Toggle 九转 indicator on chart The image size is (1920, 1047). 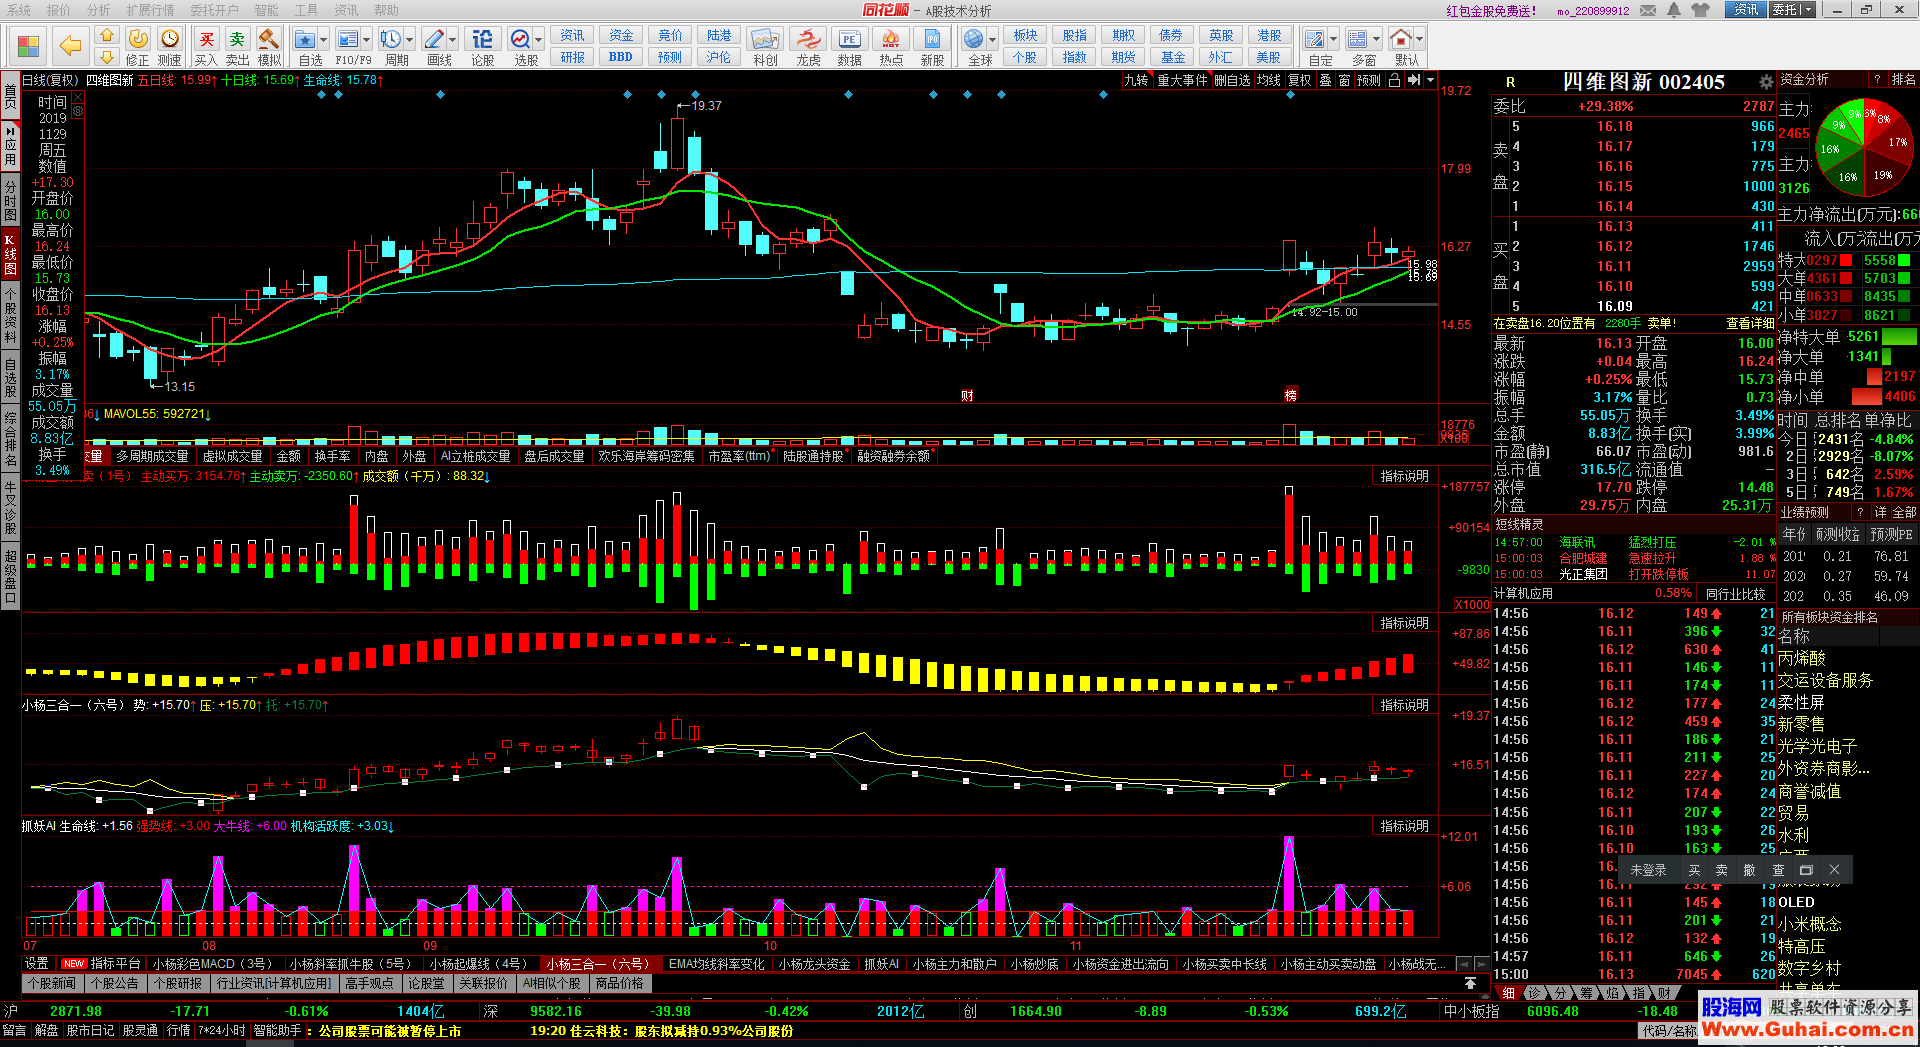click(1136, 80)
